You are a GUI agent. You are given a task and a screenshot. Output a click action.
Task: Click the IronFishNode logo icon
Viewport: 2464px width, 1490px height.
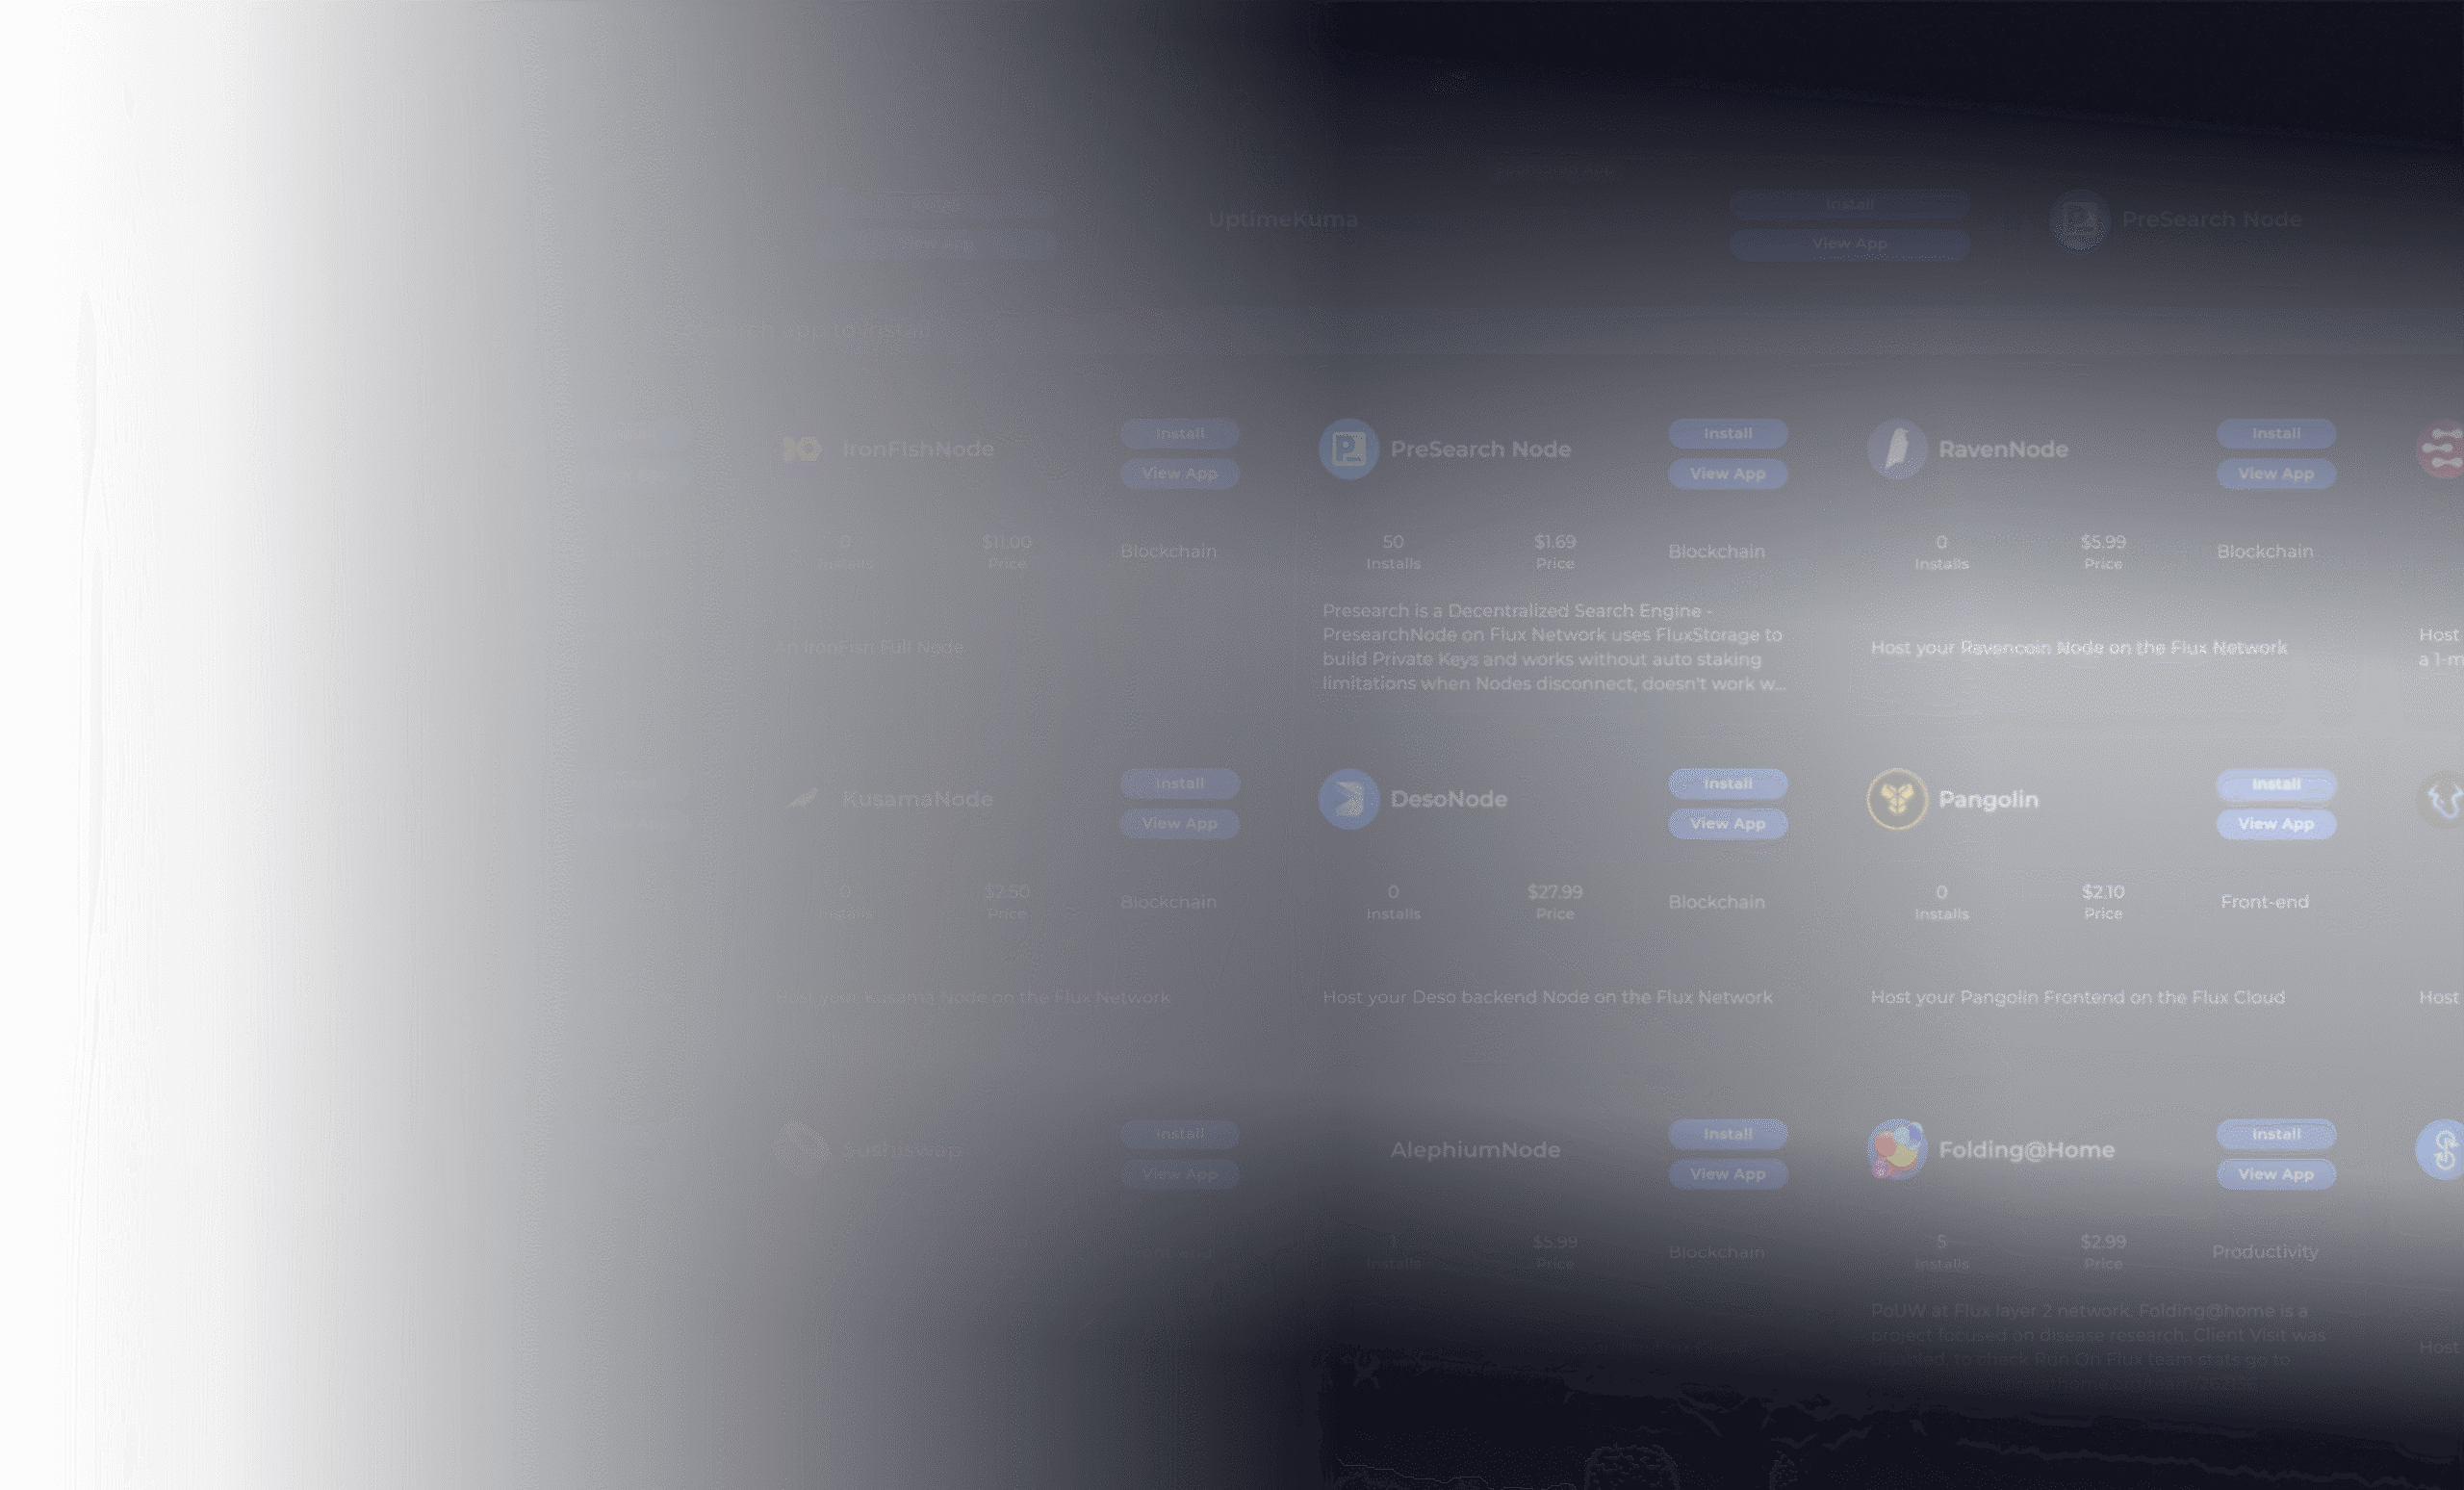801,449
